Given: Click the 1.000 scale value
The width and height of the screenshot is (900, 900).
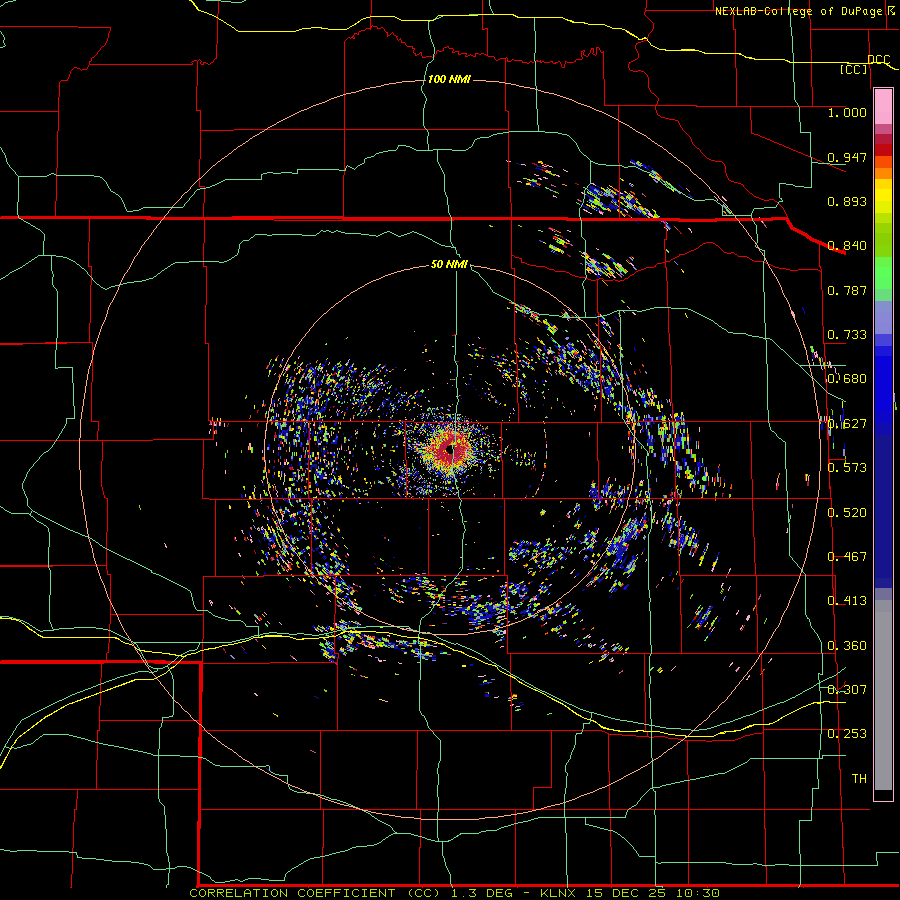Looking at the screenshot, I should click(847, 112).
